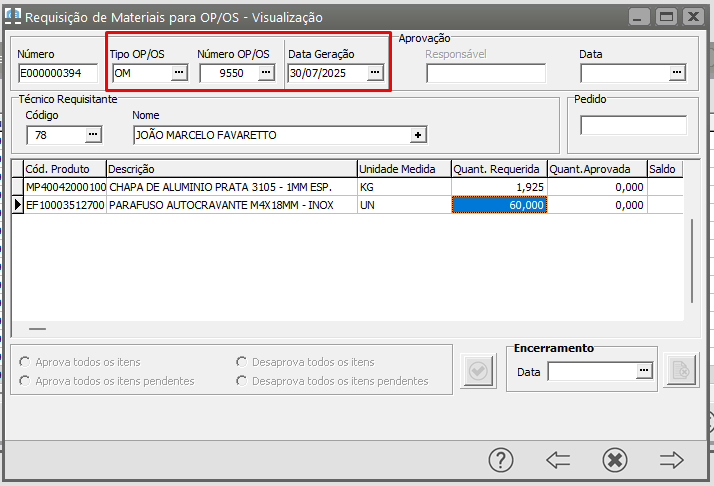
Task: Click the help question mark icon
Action: (x=501, y=459)
